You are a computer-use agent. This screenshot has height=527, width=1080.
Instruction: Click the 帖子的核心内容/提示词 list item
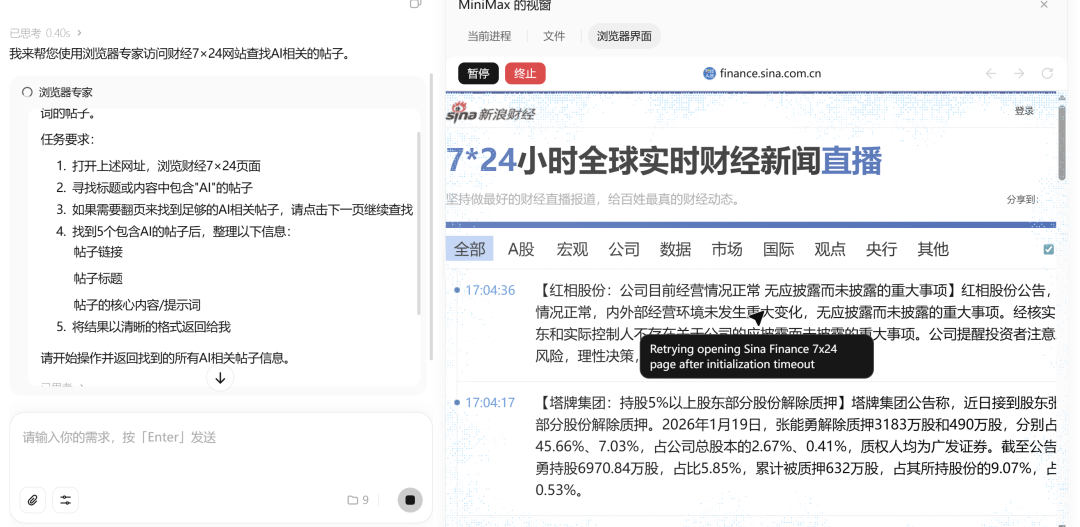[137, 304]
